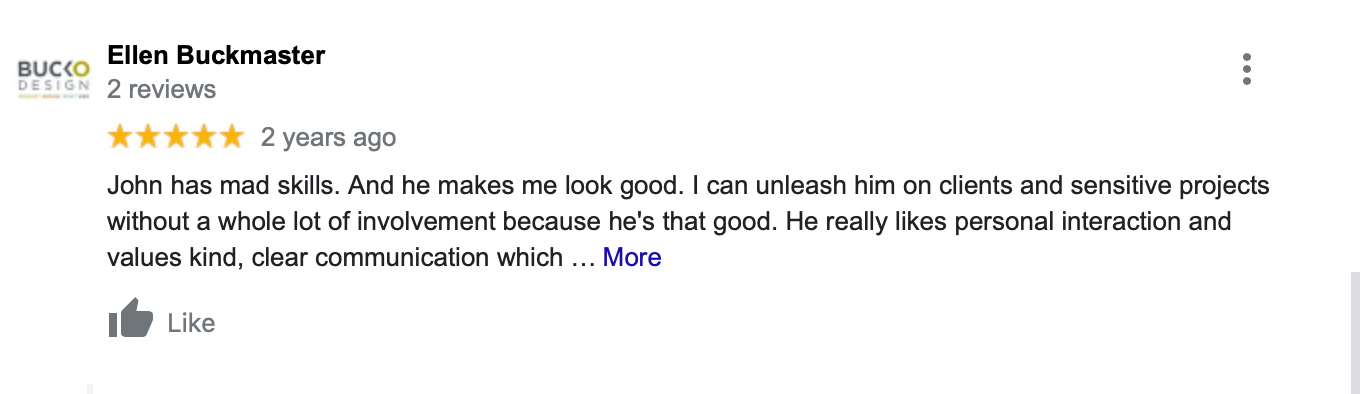Click the "2 years ago" timestamp
This screenshot has height=394, width=1360.
(329, 137)
